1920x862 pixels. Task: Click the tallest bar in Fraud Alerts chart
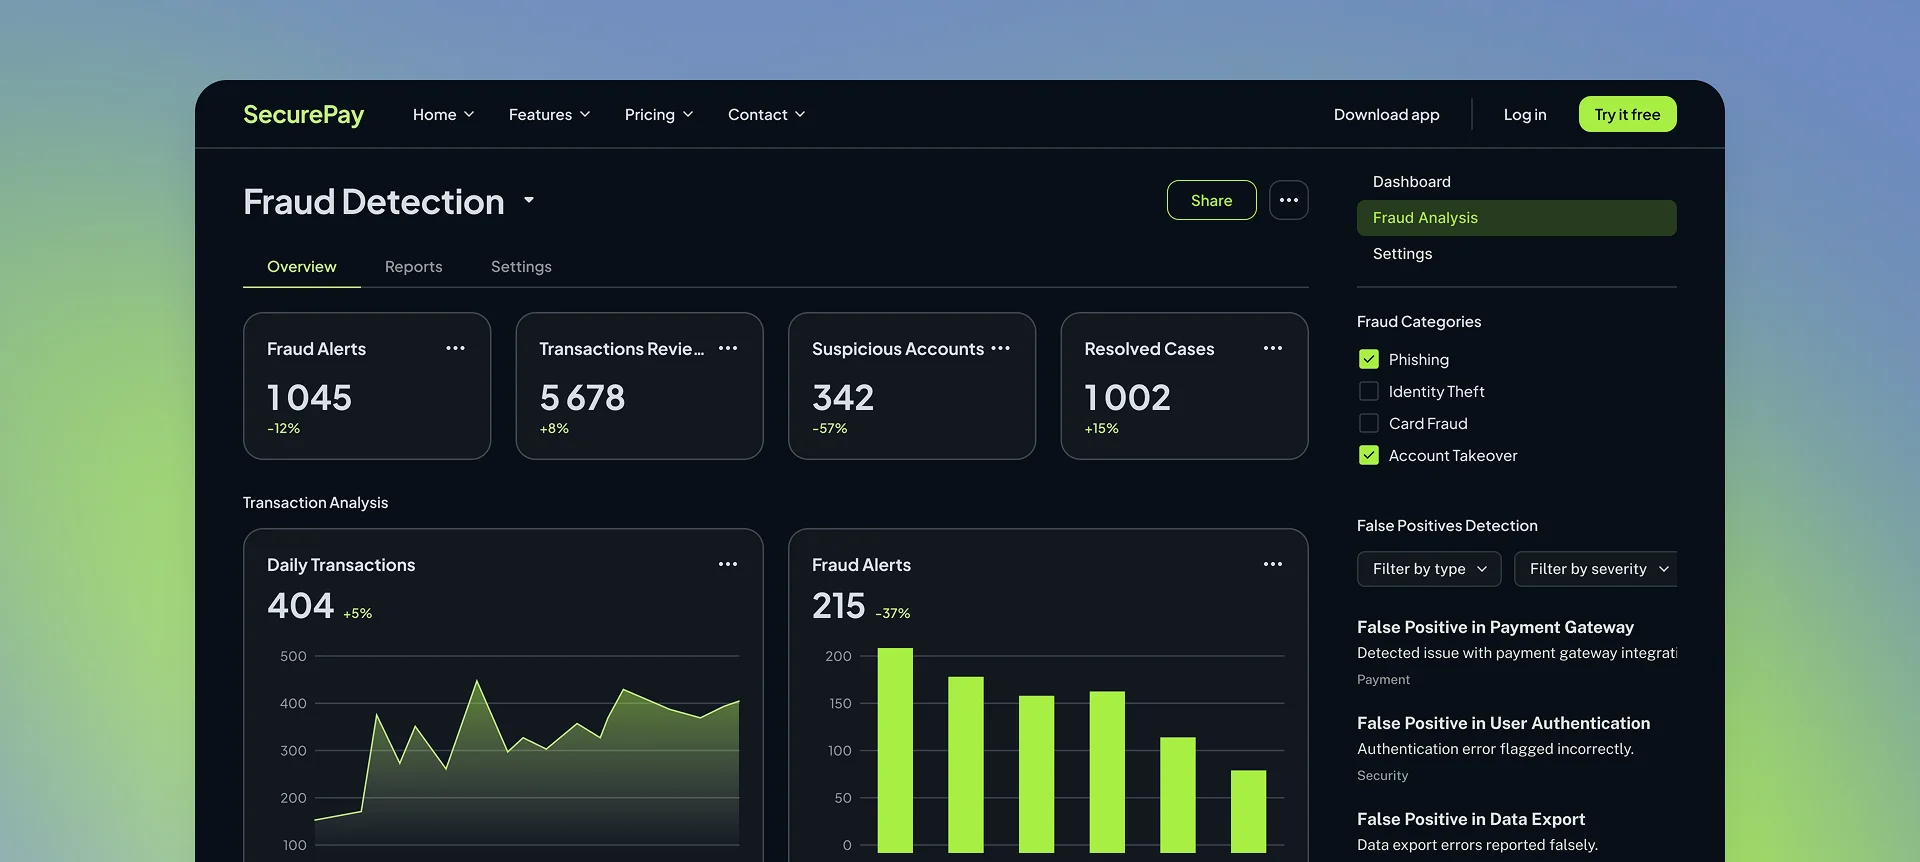coord(895,750)
